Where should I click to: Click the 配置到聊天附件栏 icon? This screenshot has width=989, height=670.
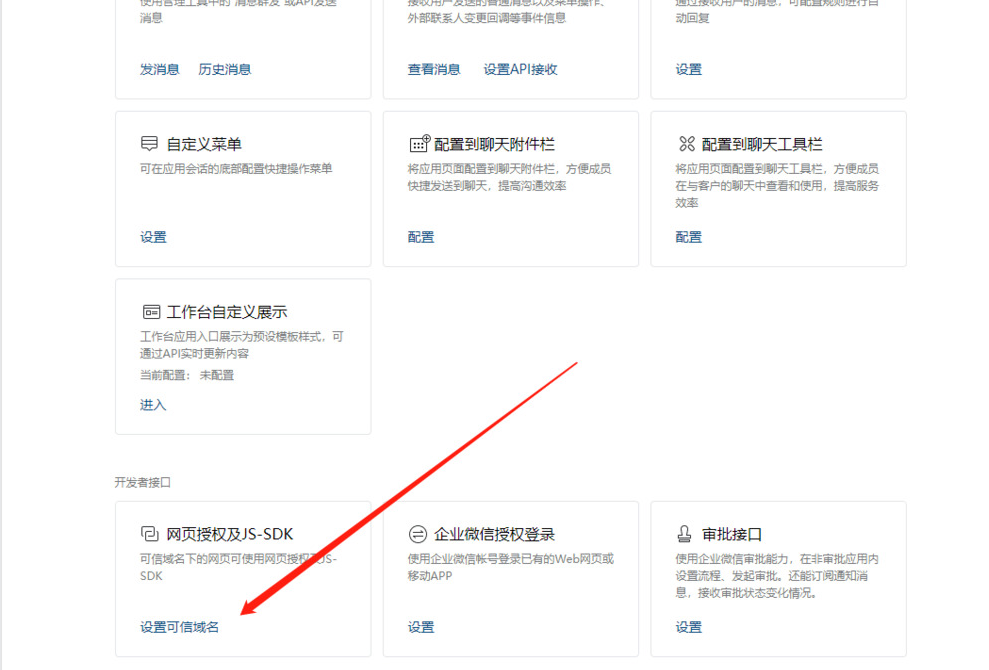point(419,144)
